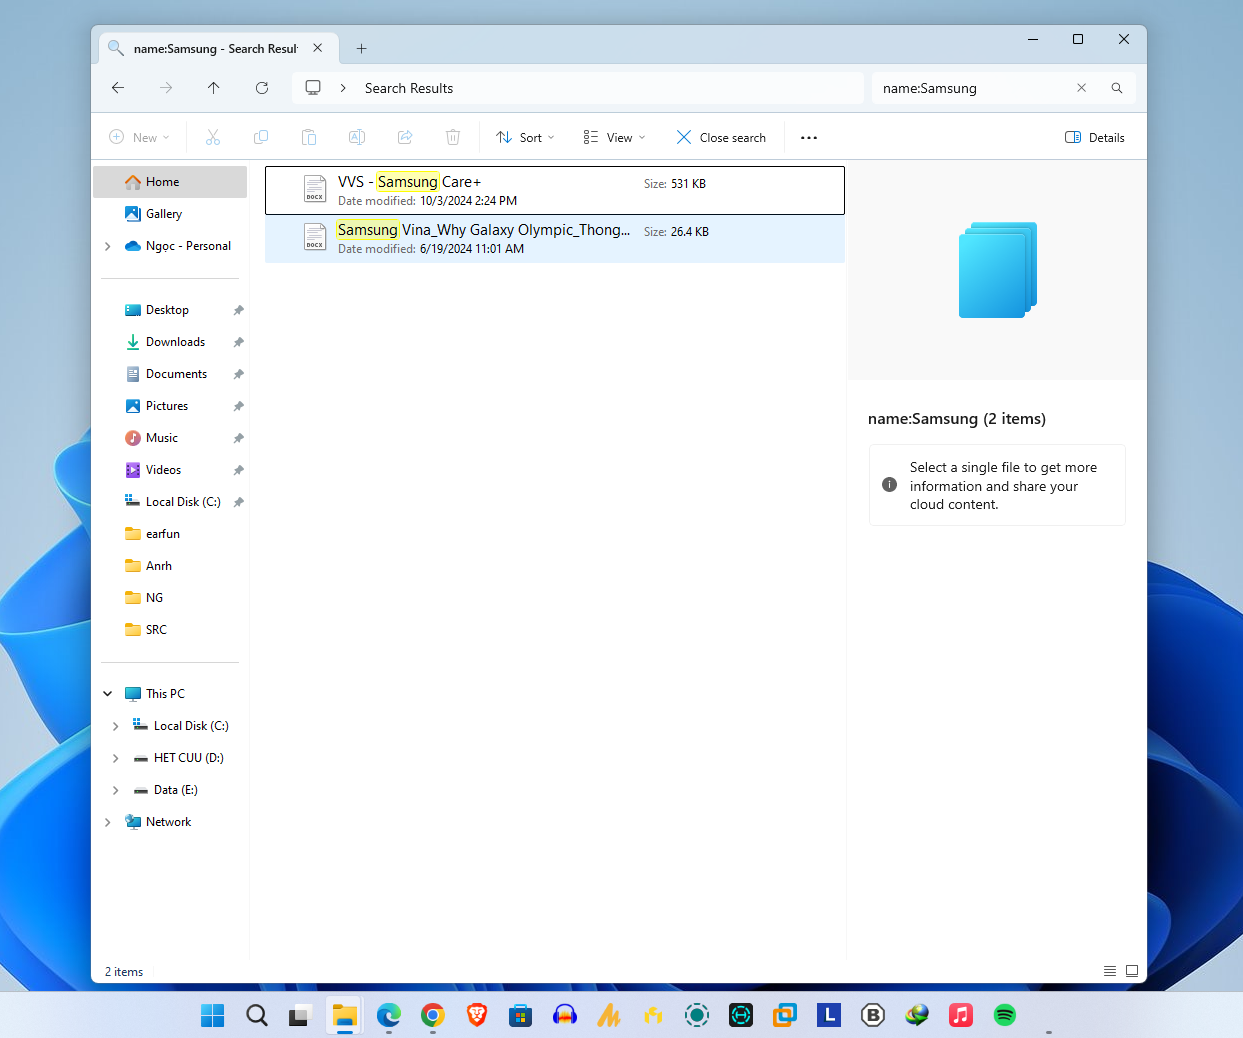This screenshot has width=1243, height=1038.
Task: Unpin Pictures using its pin icon
Action: click(x=238, y=406)
